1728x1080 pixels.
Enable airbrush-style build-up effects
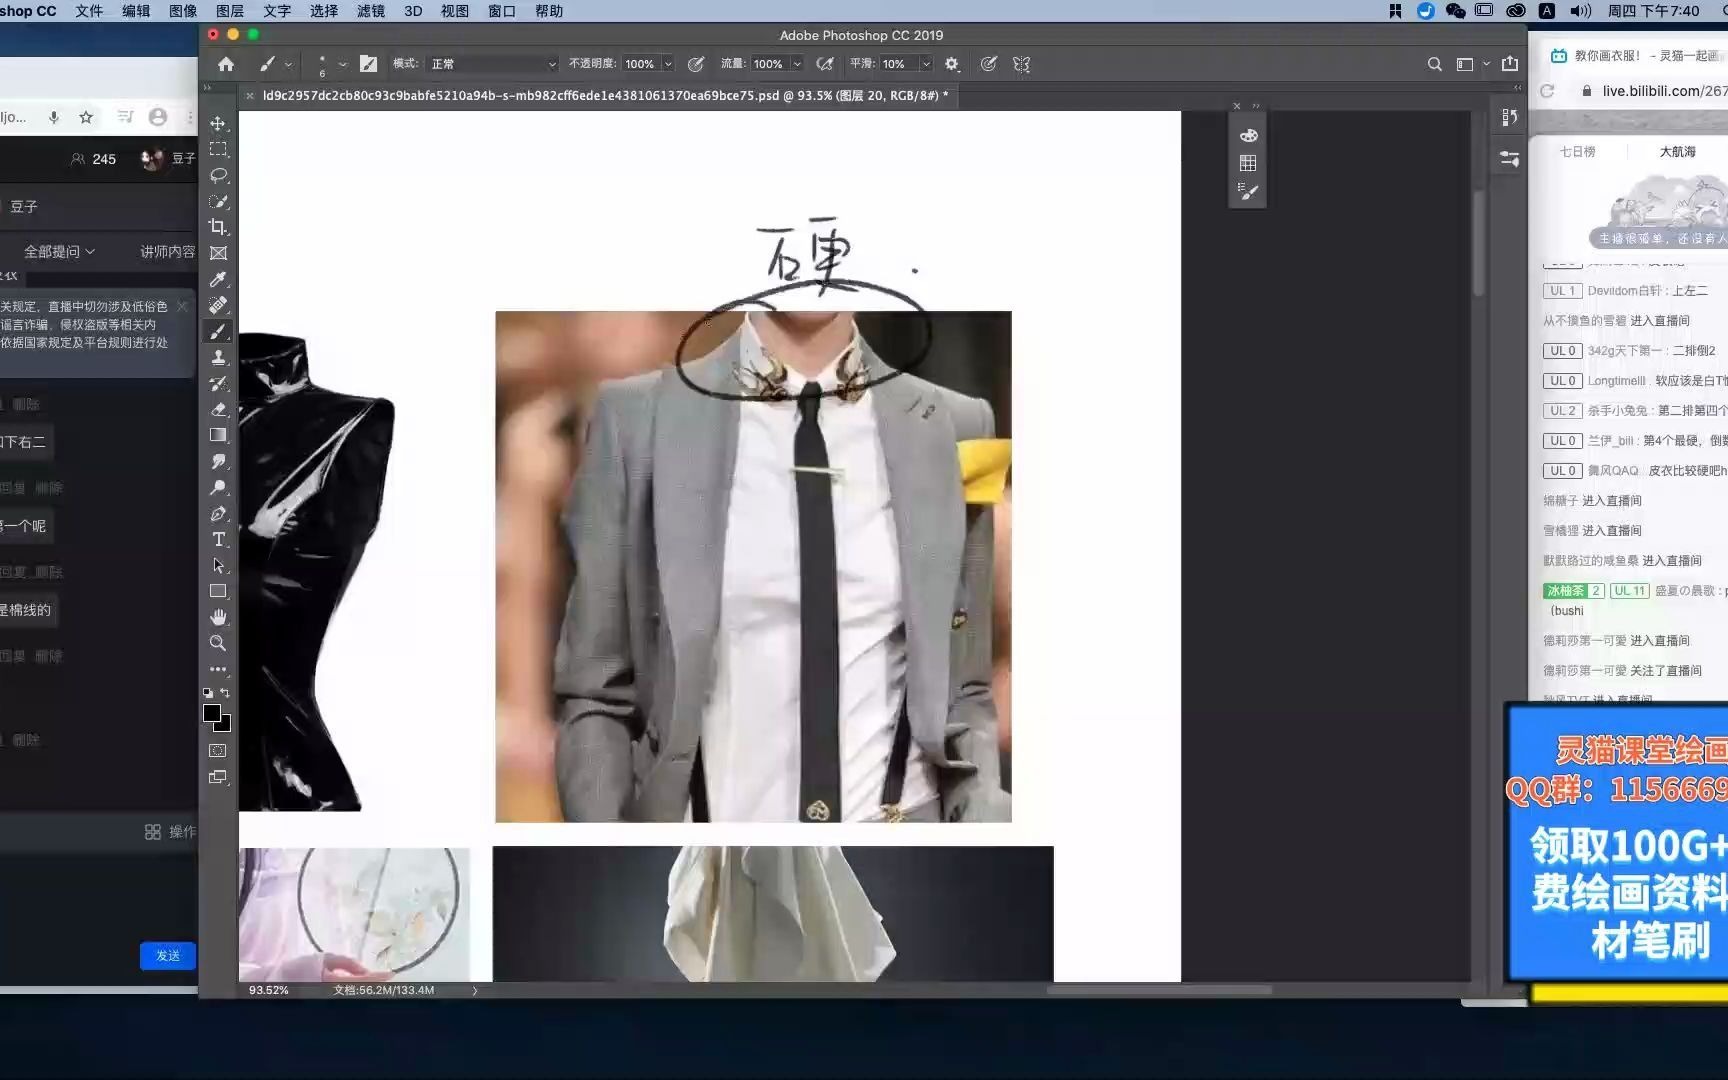pyautogui.click(x=824, y=64)
